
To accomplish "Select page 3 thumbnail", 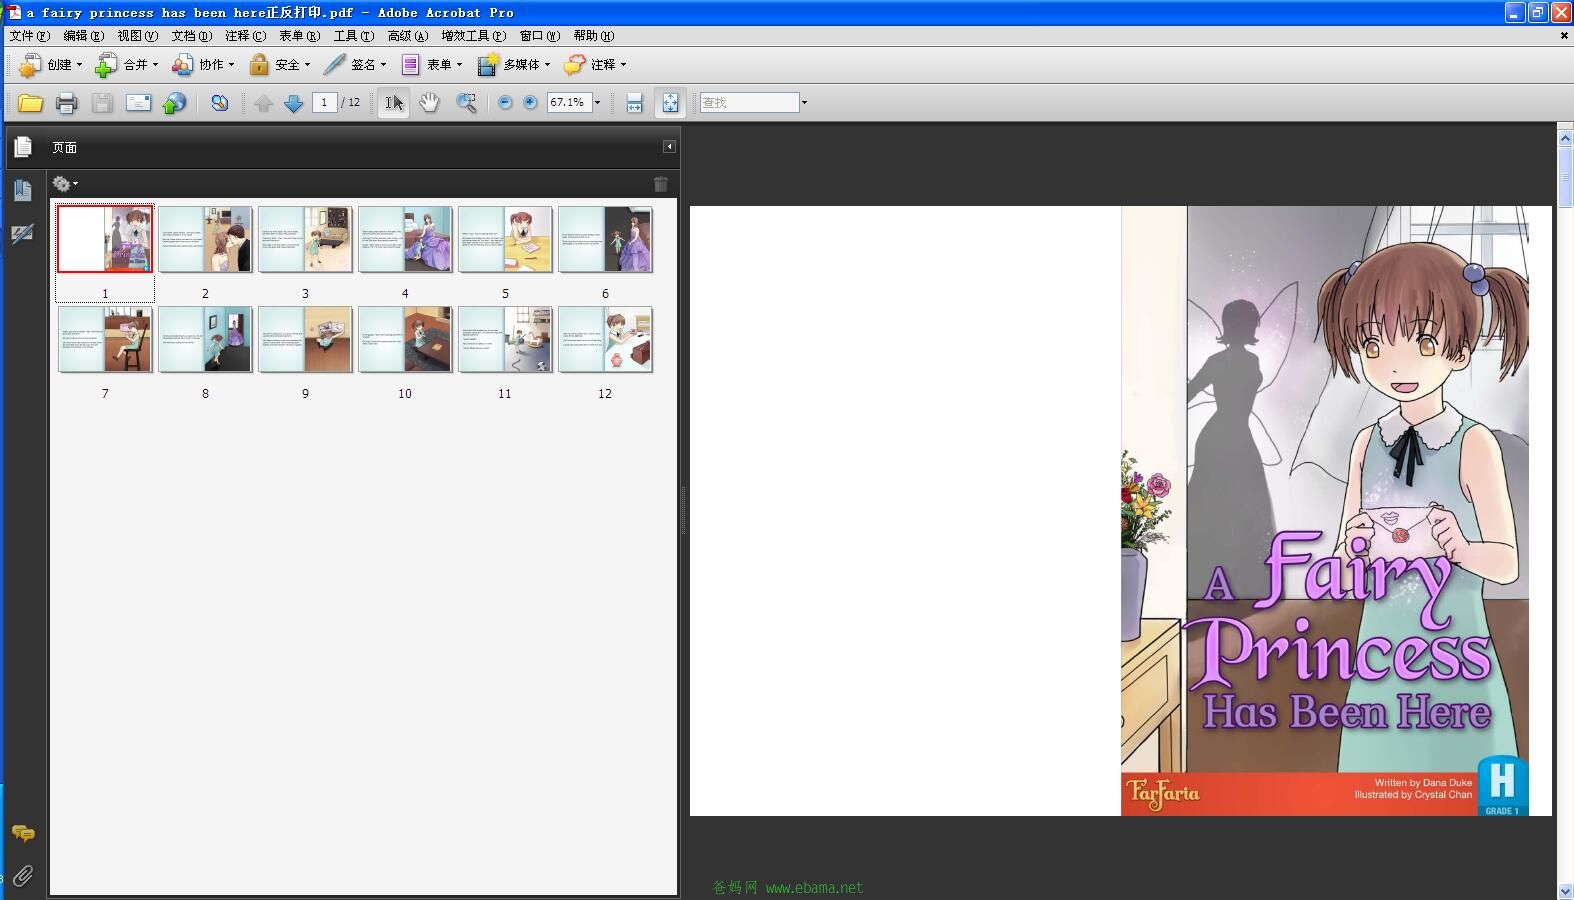I will pyautogui.click(x=305, y=239).
